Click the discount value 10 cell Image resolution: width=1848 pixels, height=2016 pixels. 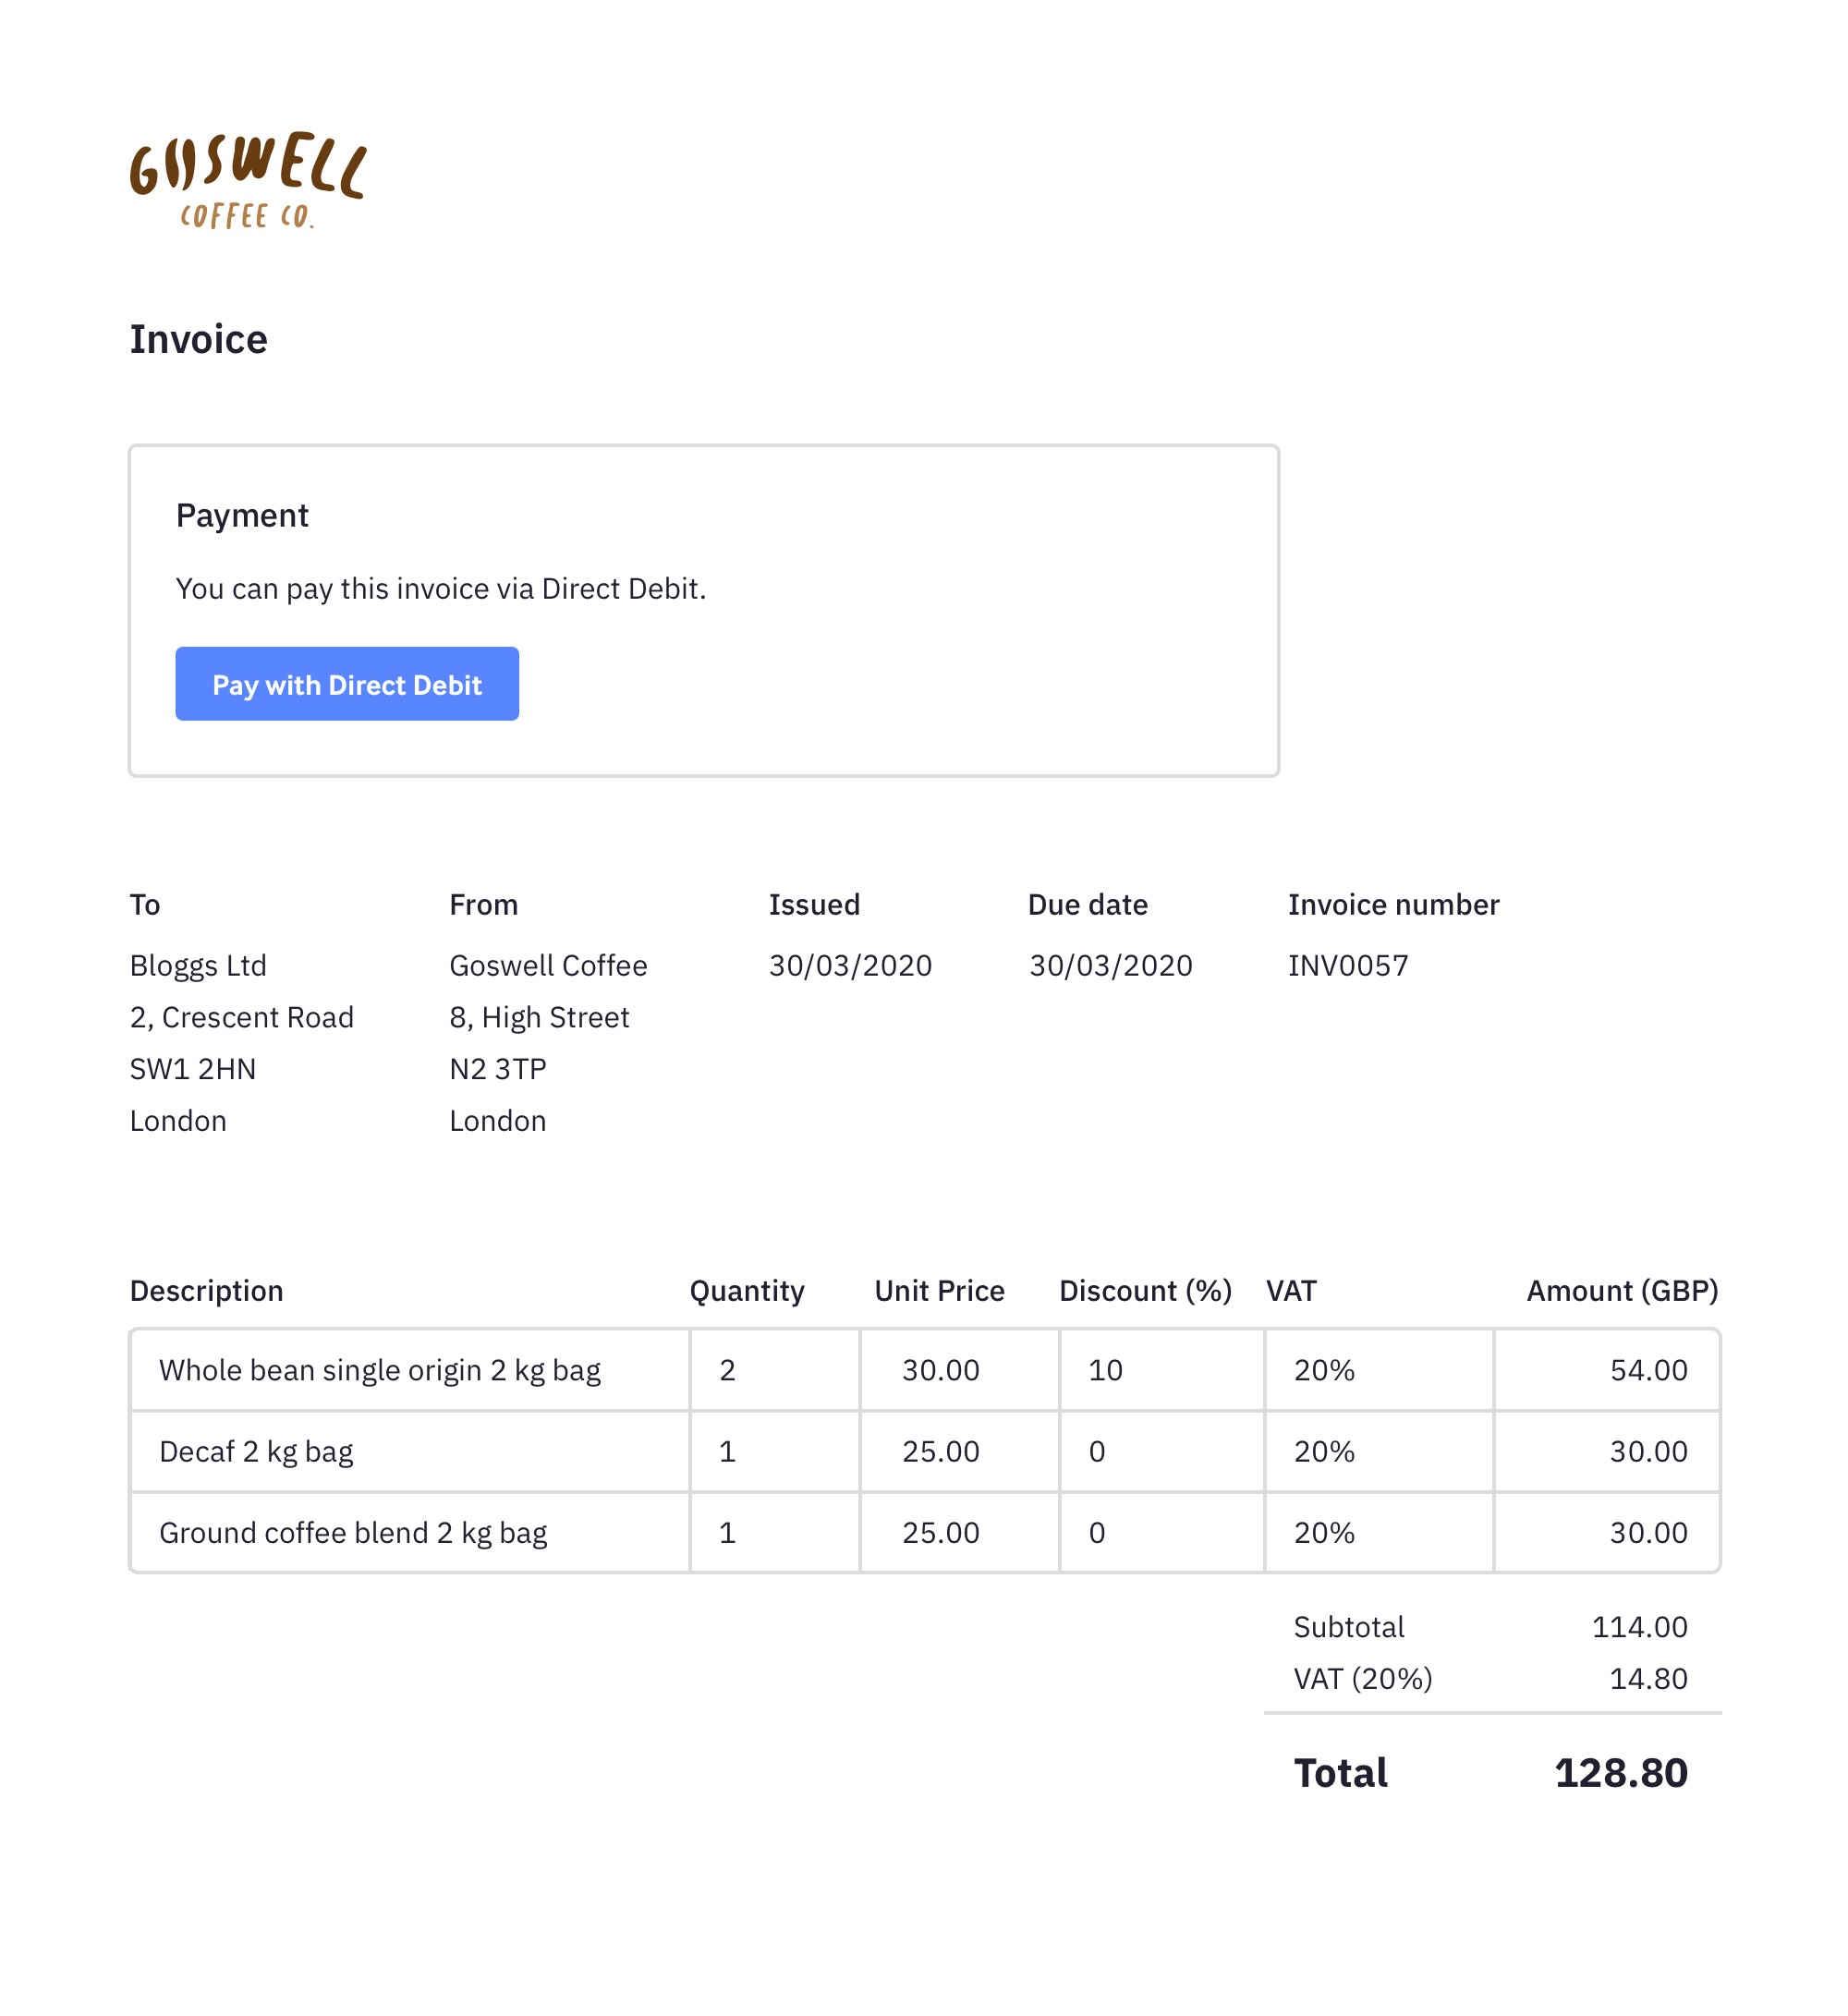click(x=1161, y=1370)
